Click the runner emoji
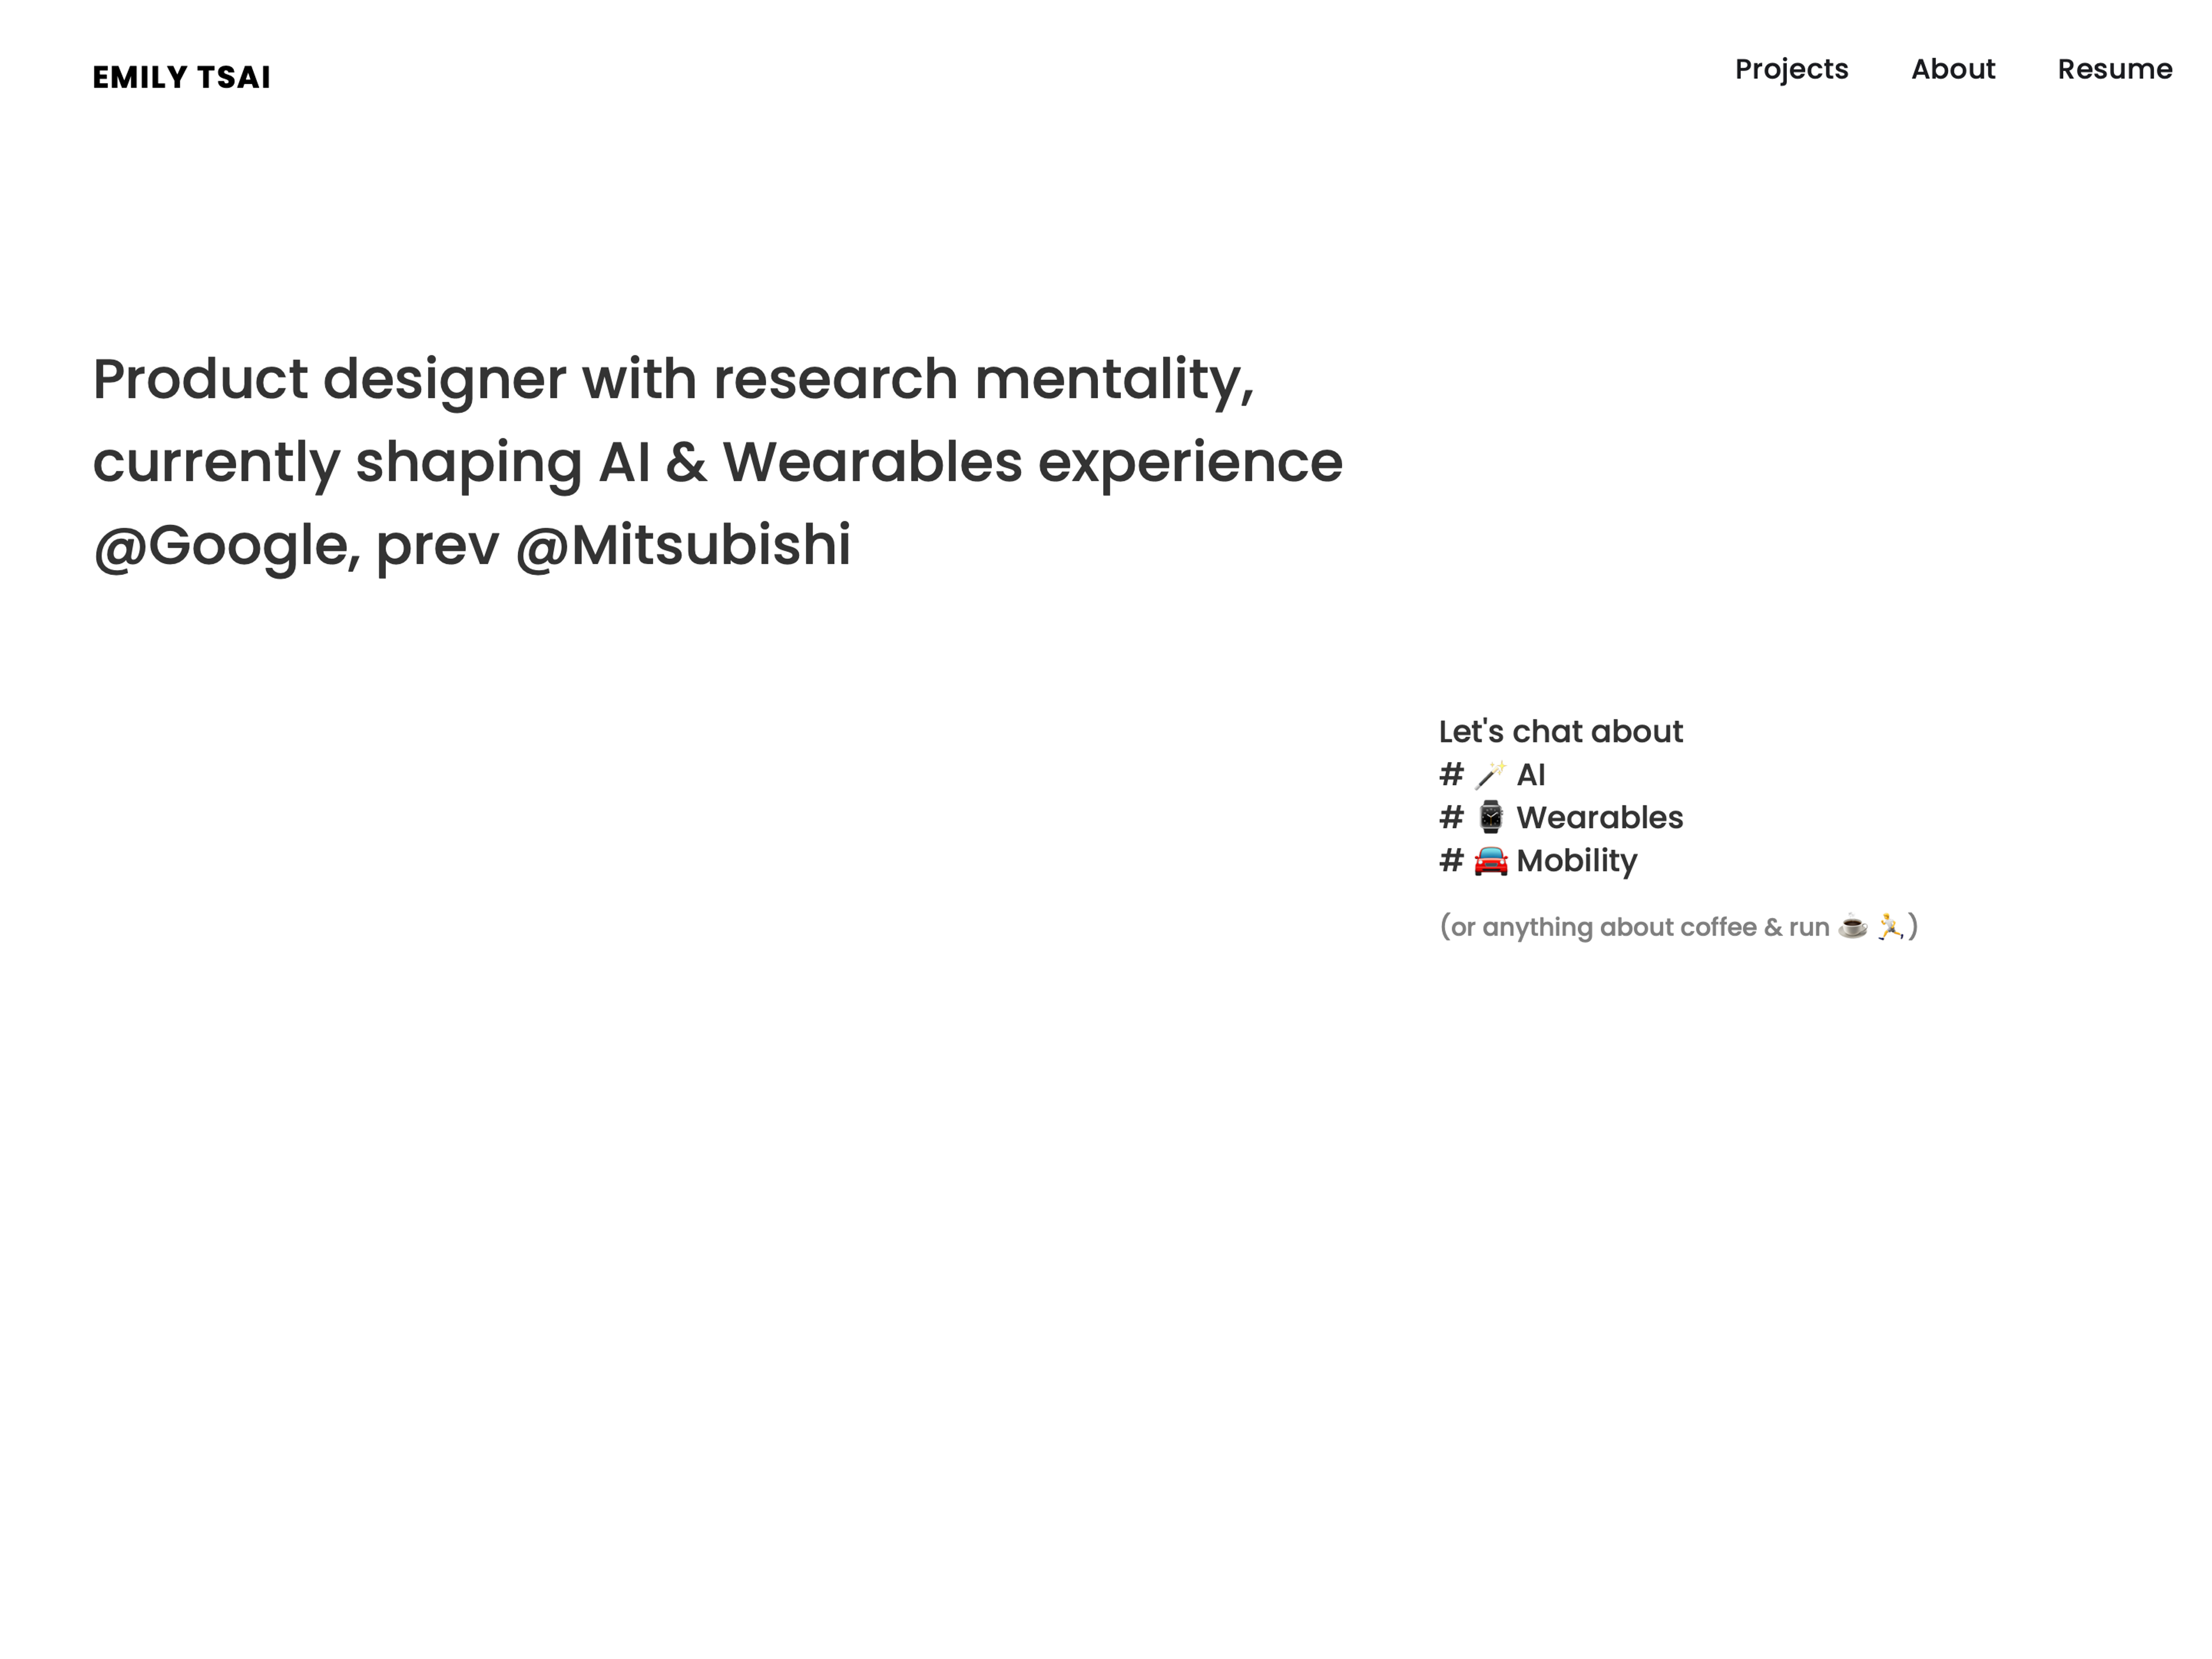The image size is (2212, 1659). pyautogui.click(x=1889, y=926)
